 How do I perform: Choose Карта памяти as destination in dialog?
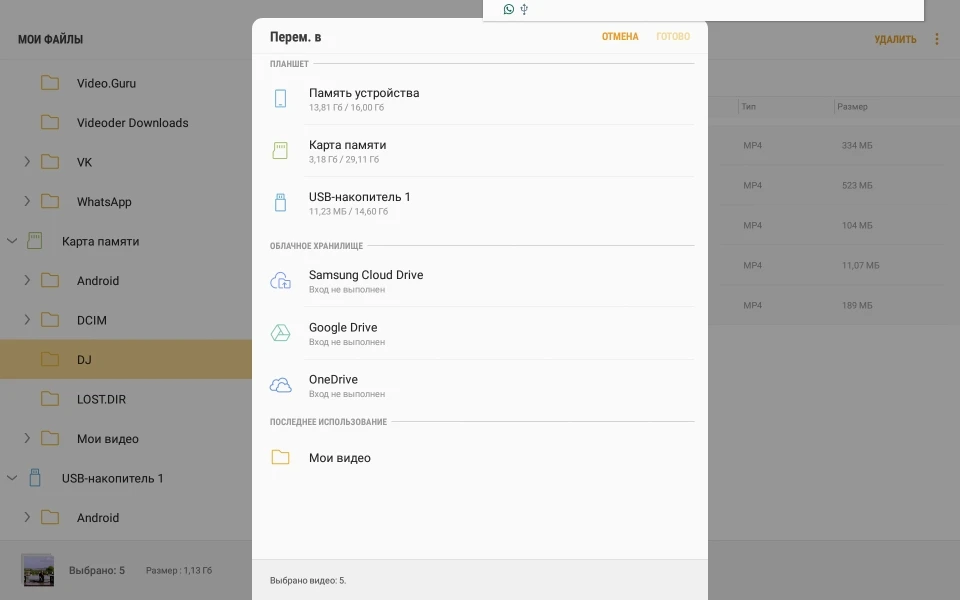pos(481,151)
